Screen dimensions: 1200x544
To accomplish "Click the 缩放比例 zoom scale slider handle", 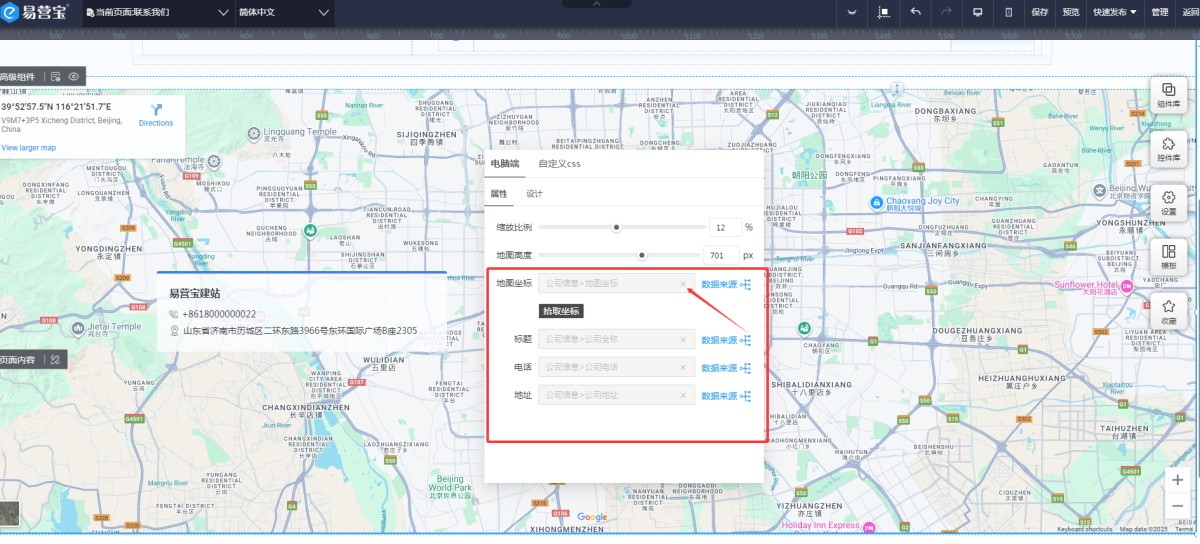I will pos(616,227).
